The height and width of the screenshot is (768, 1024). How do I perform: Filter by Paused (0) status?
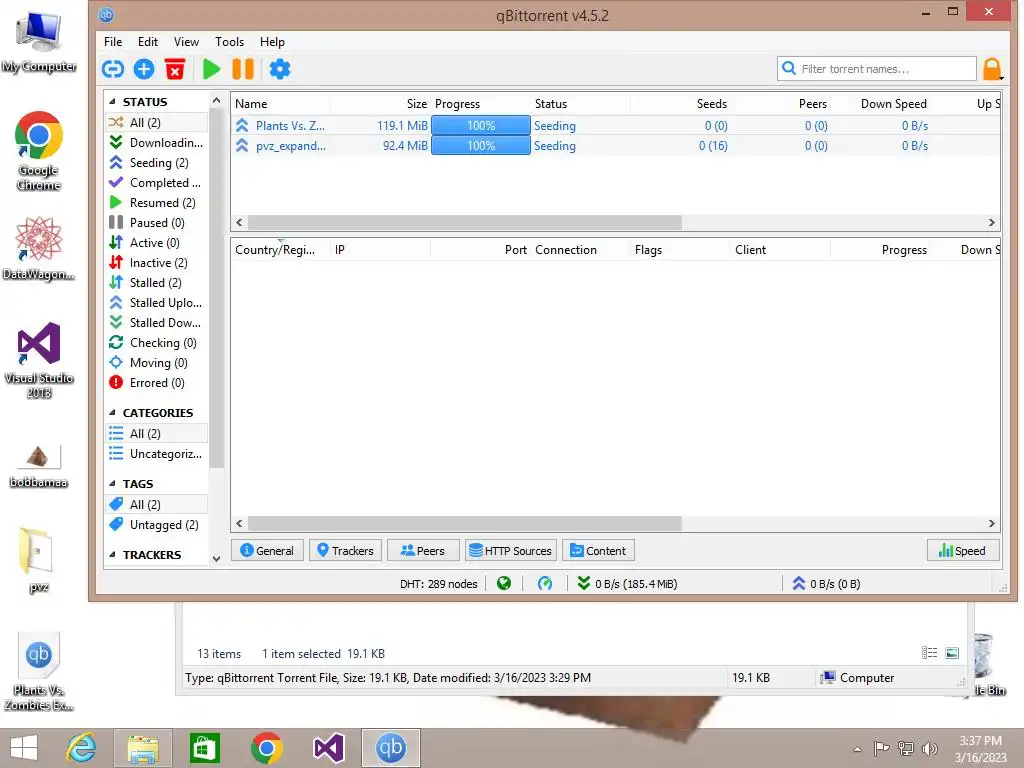pyautogui.click(x=156, y=223)
